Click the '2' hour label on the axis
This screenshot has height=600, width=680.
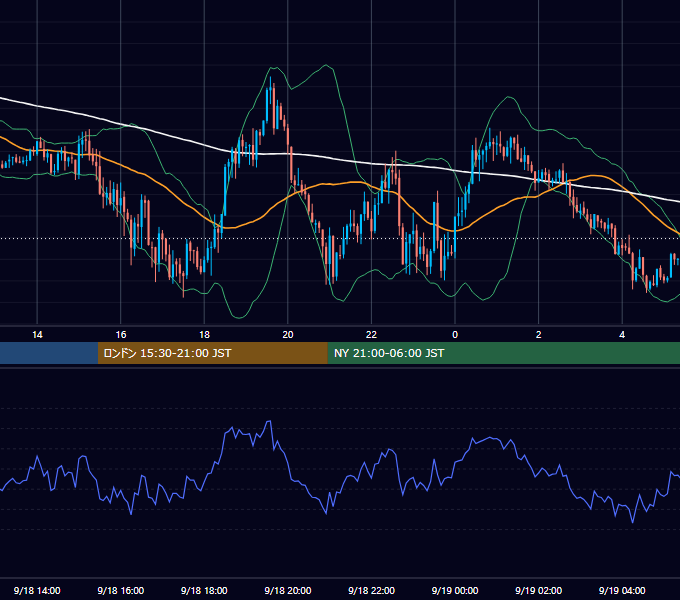coord(539,335)
